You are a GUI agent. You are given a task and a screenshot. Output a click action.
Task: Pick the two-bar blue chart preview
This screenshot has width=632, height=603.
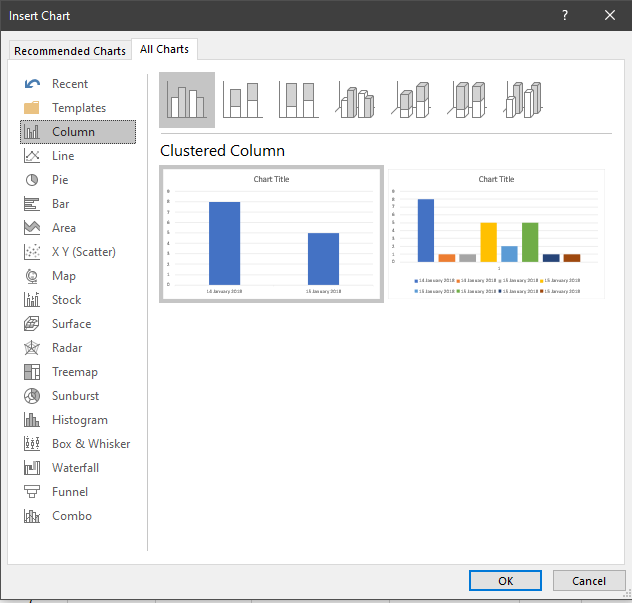(x=271, y=234)
